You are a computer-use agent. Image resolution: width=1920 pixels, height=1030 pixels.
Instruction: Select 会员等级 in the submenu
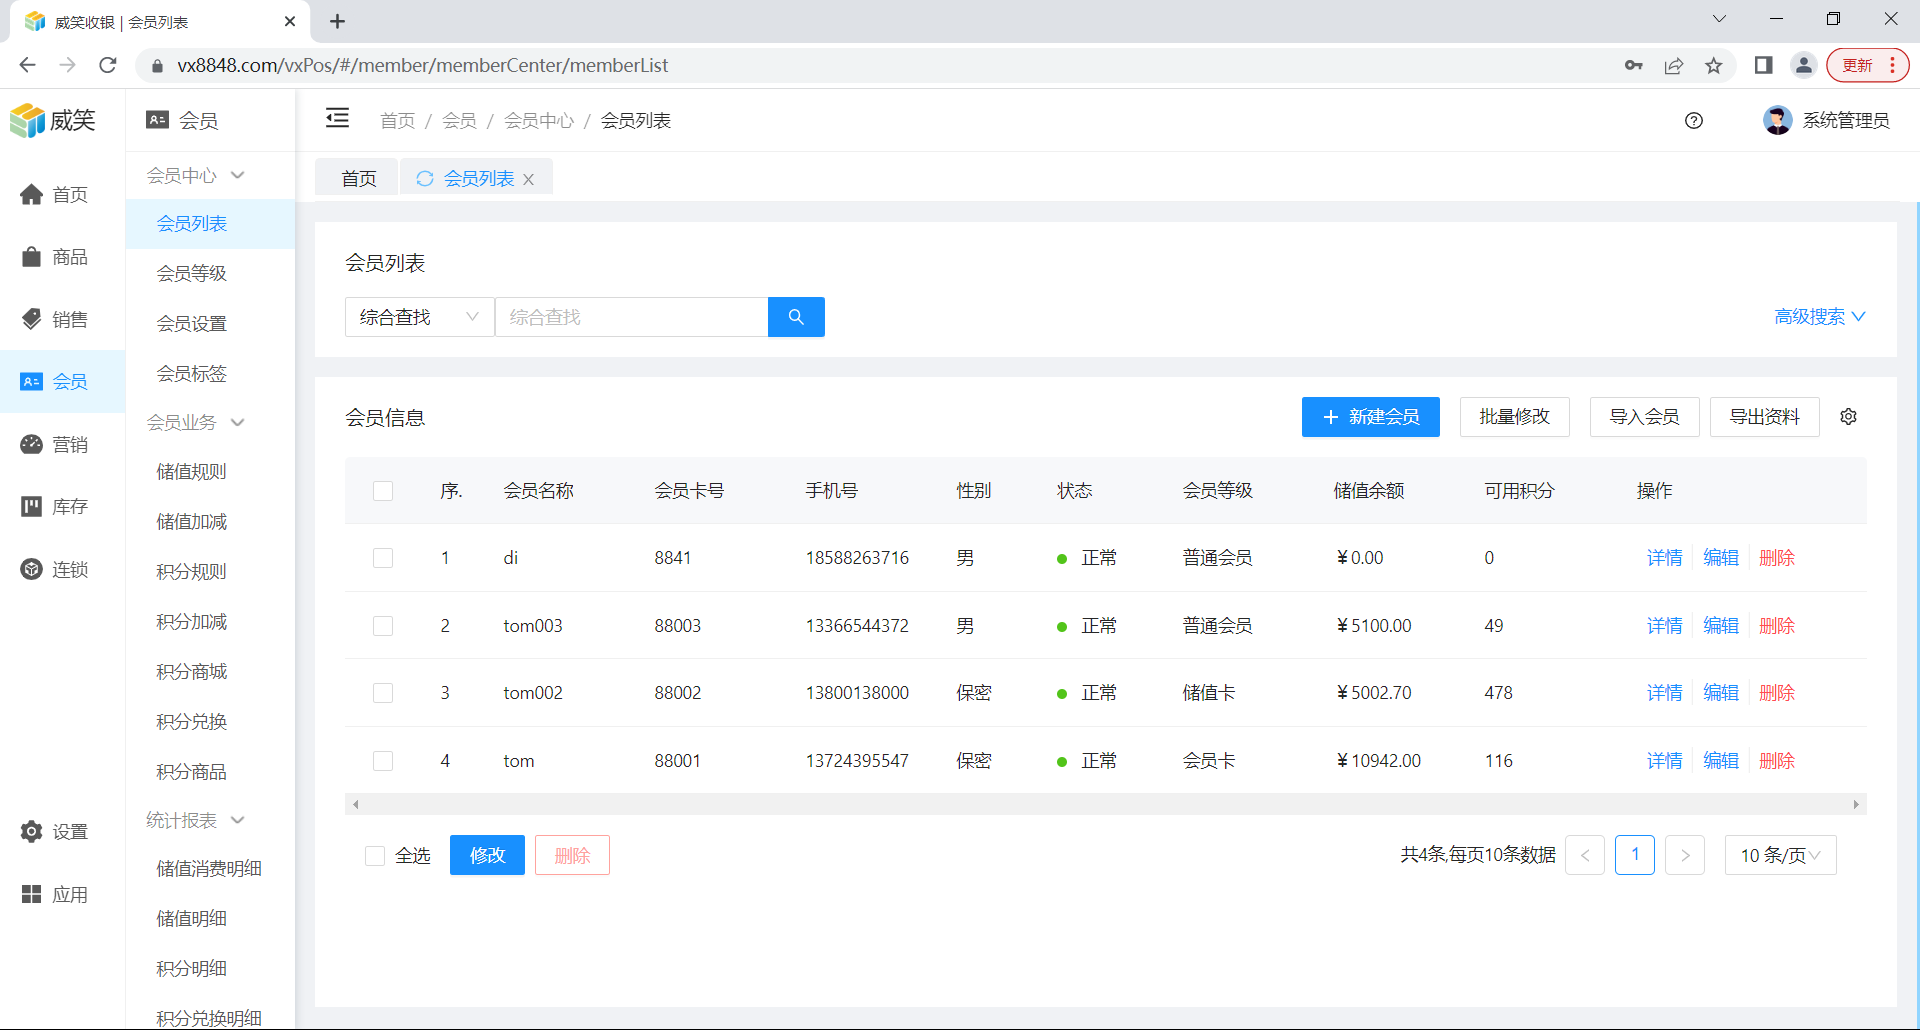coord(192,273)
